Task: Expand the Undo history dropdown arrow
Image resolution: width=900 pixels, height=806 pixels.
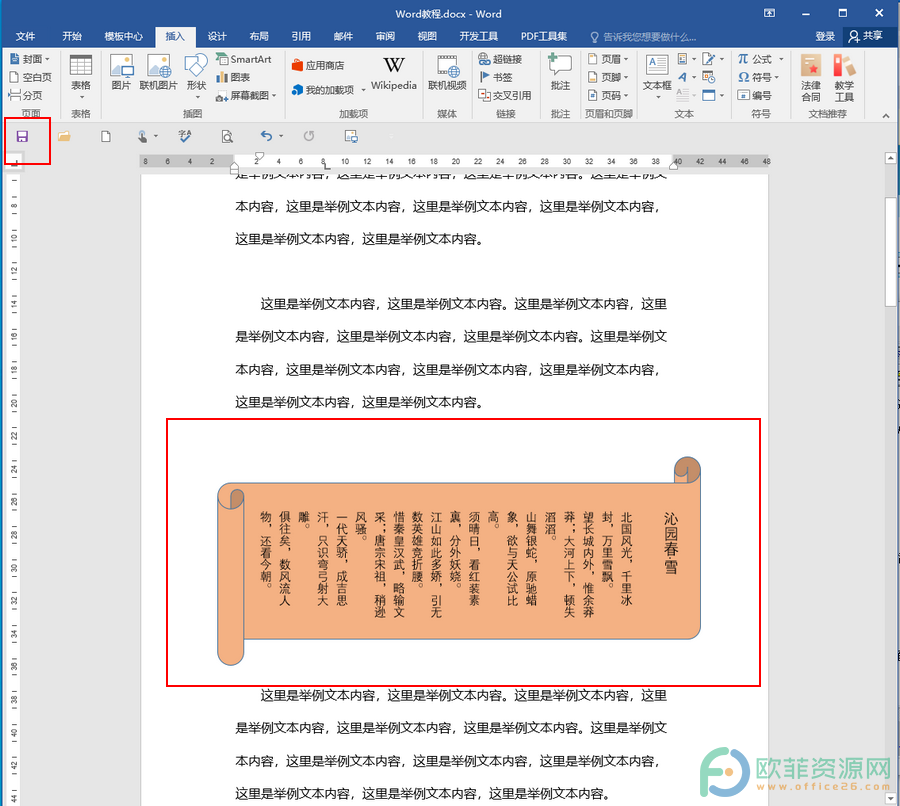Action: tap(281, 136)
